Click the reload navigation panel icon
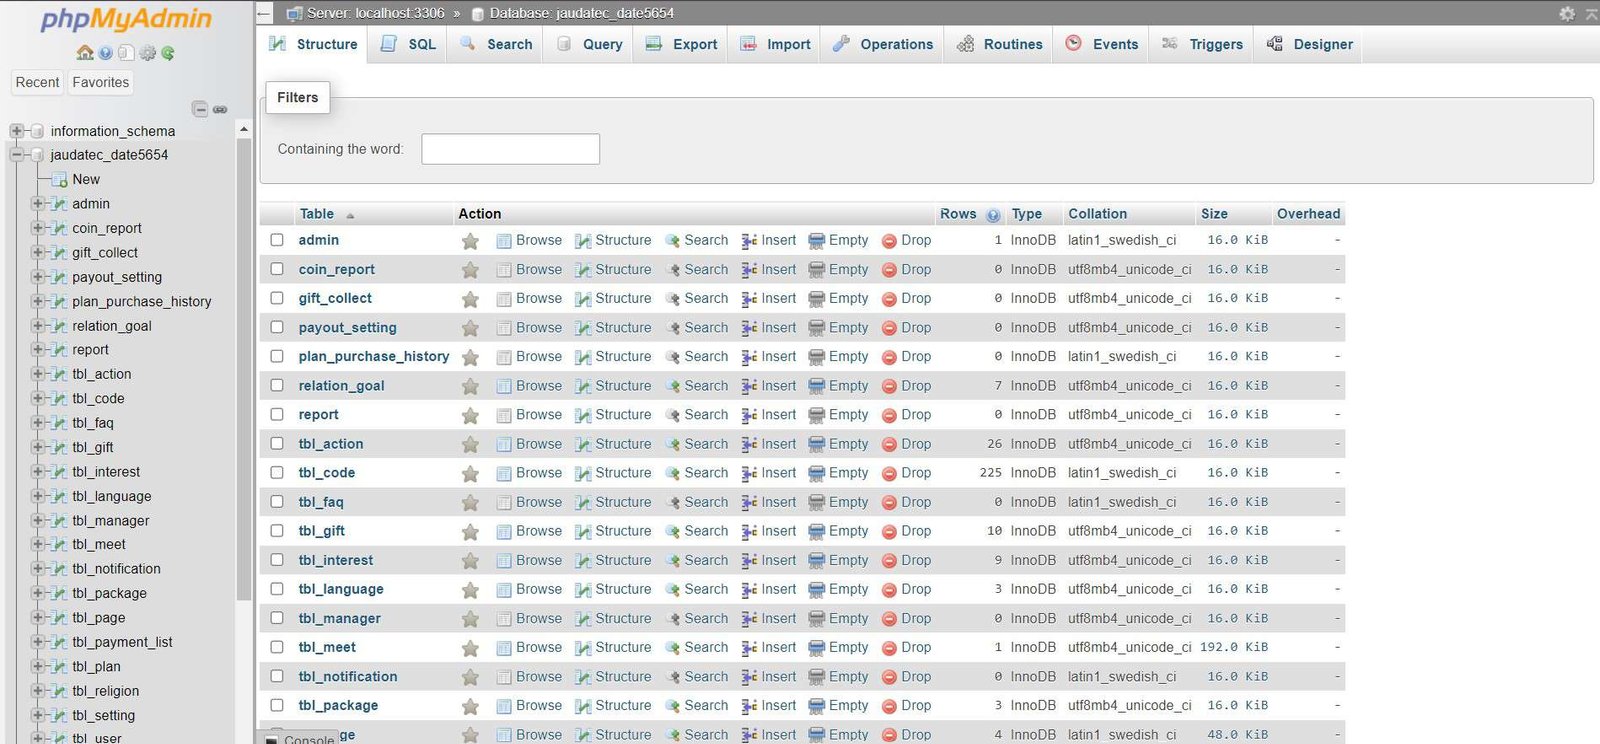Viewport: 1600px width, 744px height. click(x=168, y=53)
